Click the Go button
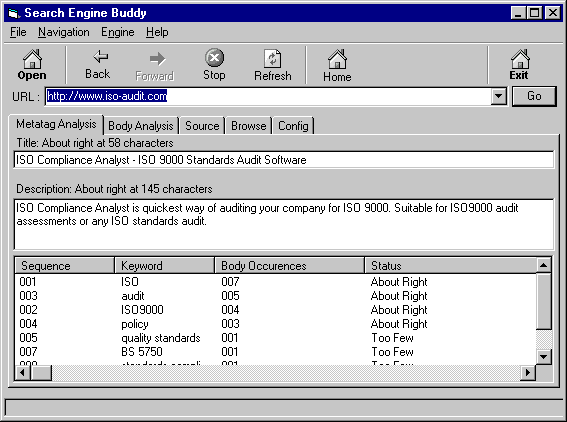Image resolution: width=567 pixels, height=422 pixels. 534,96
